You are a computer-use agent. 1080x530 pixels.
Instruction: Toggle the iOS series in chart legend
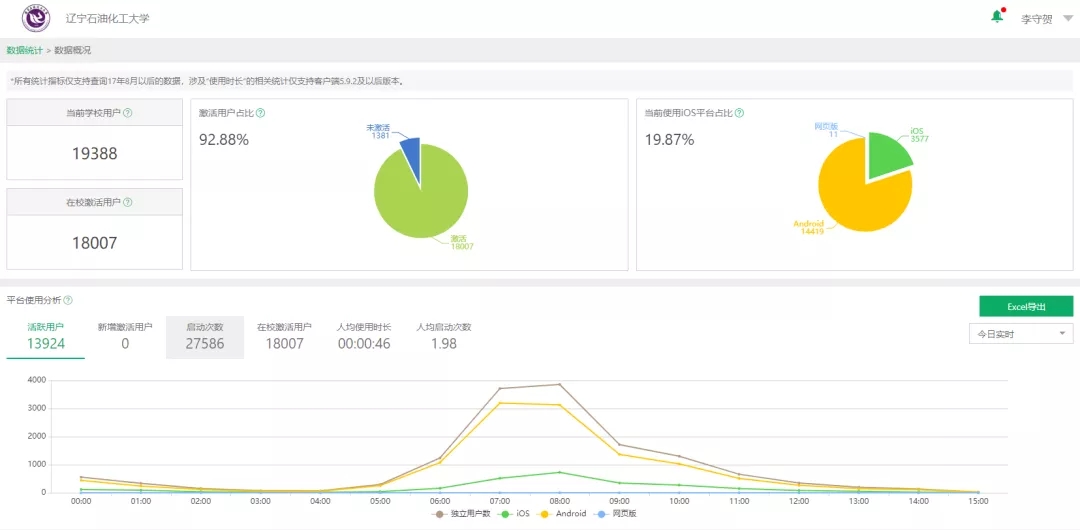(516, 513)
